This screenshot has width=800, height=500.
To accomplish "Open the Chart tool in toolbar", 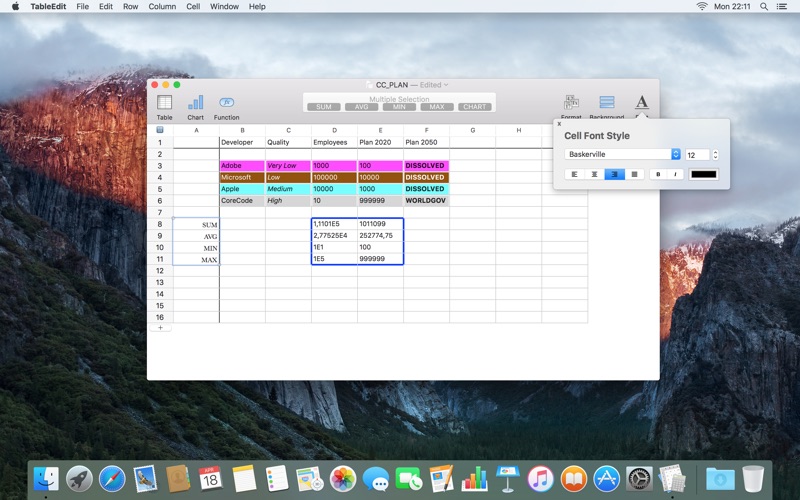I will [x=195, y=103].
